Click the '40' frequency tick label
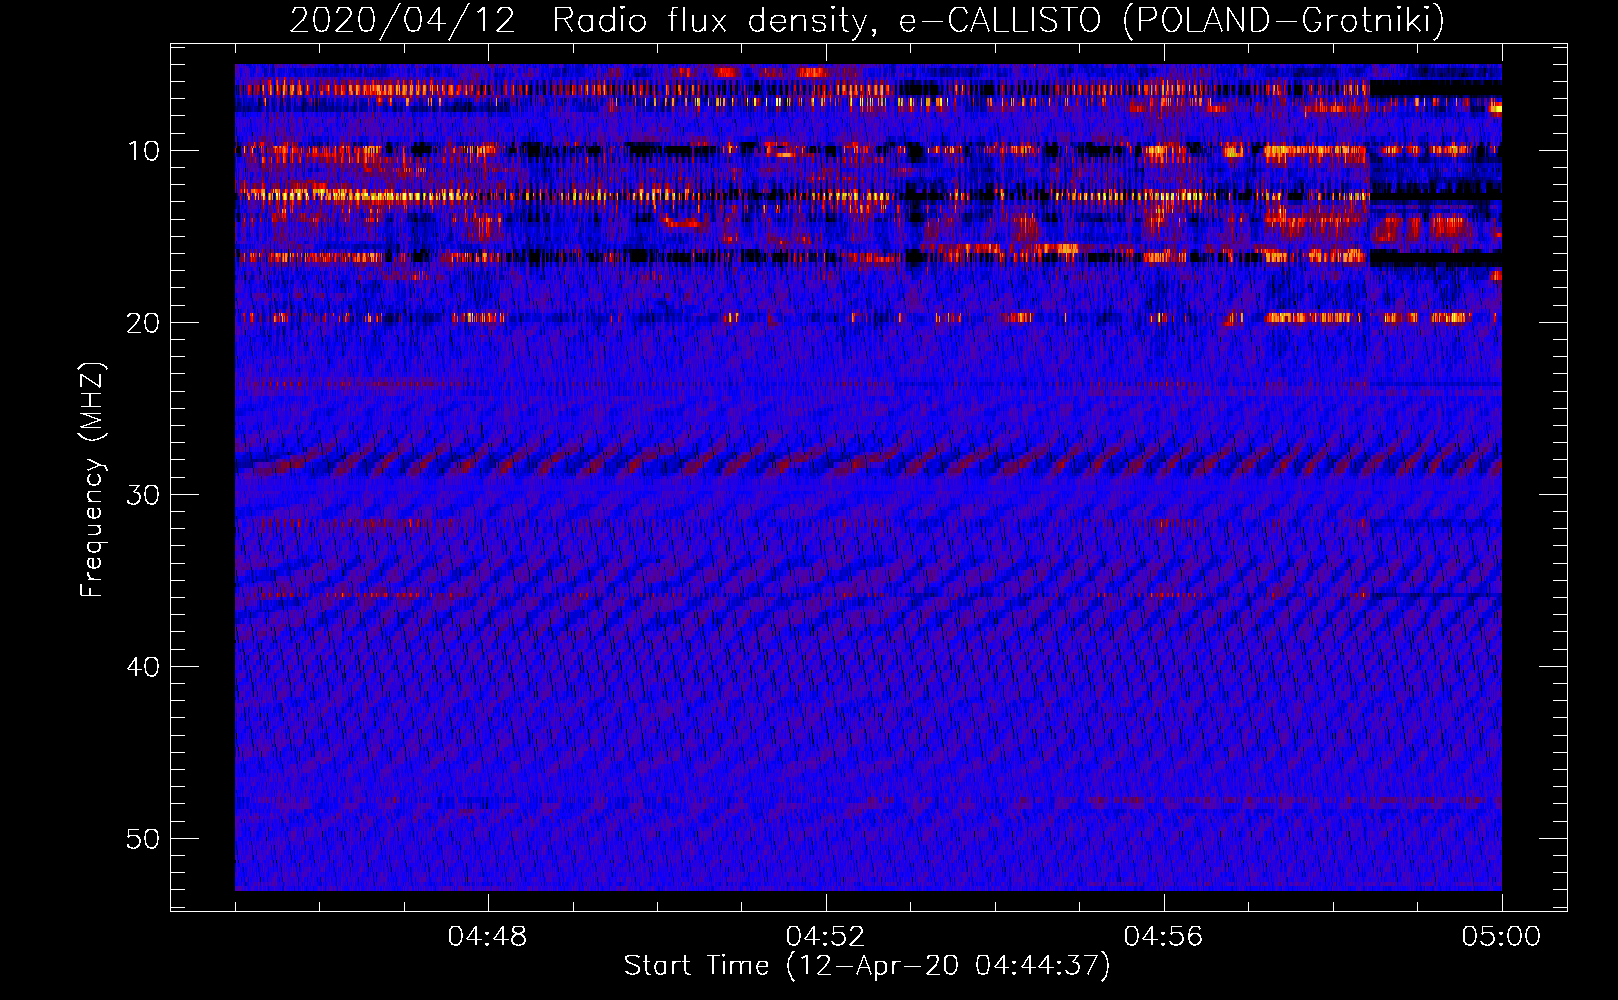 point(144,667)
